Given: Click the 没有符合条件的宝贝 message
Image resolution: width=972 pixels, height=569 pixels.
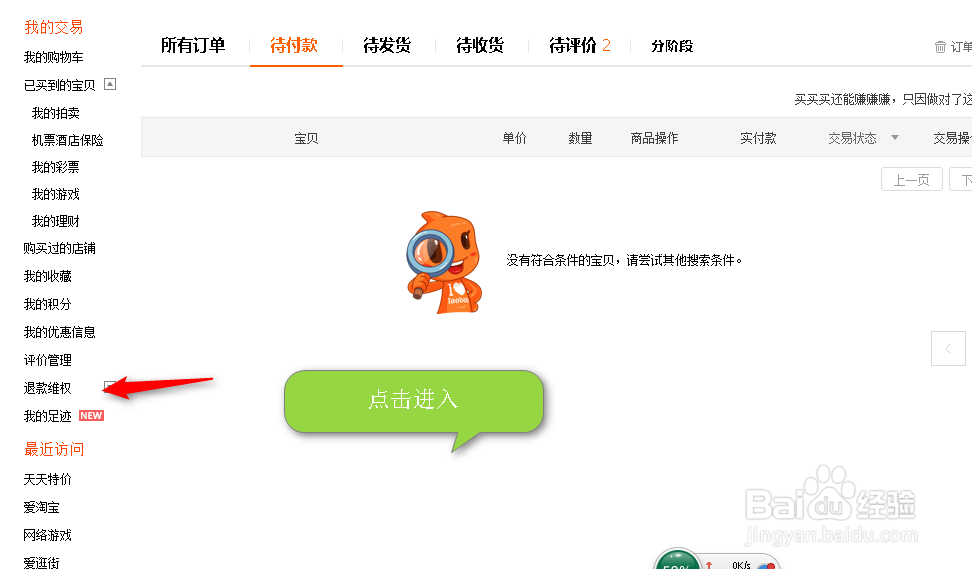Looking at the screenshot, I should [624, 260].
